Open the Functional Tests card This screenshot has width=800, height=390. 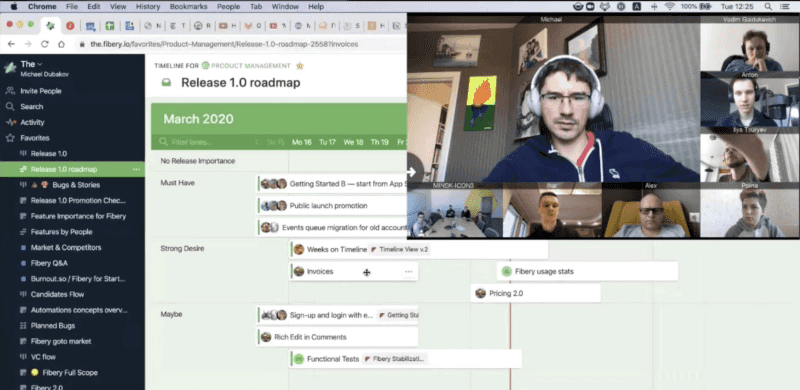click(x=405, y=359)
